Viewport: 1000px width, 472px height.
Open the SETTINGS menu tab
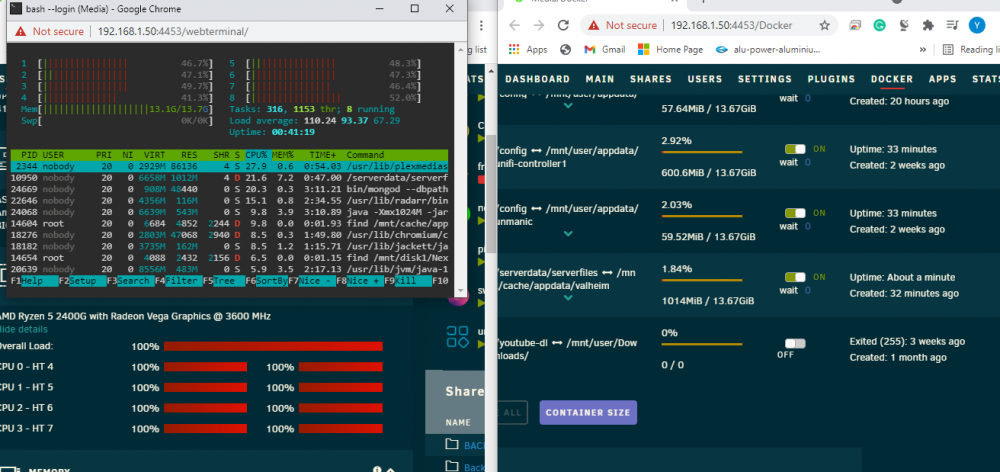765,79
